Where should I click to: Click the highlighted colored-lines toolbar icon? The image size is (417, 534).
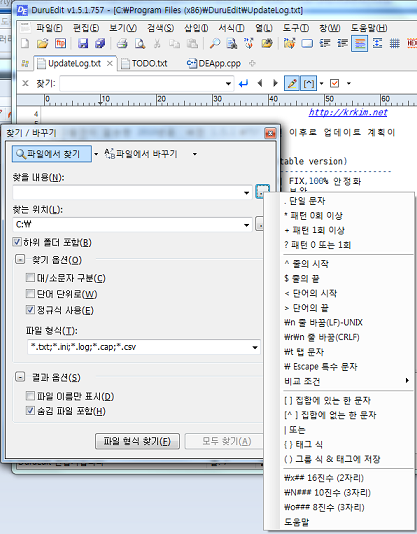(360, 44)
